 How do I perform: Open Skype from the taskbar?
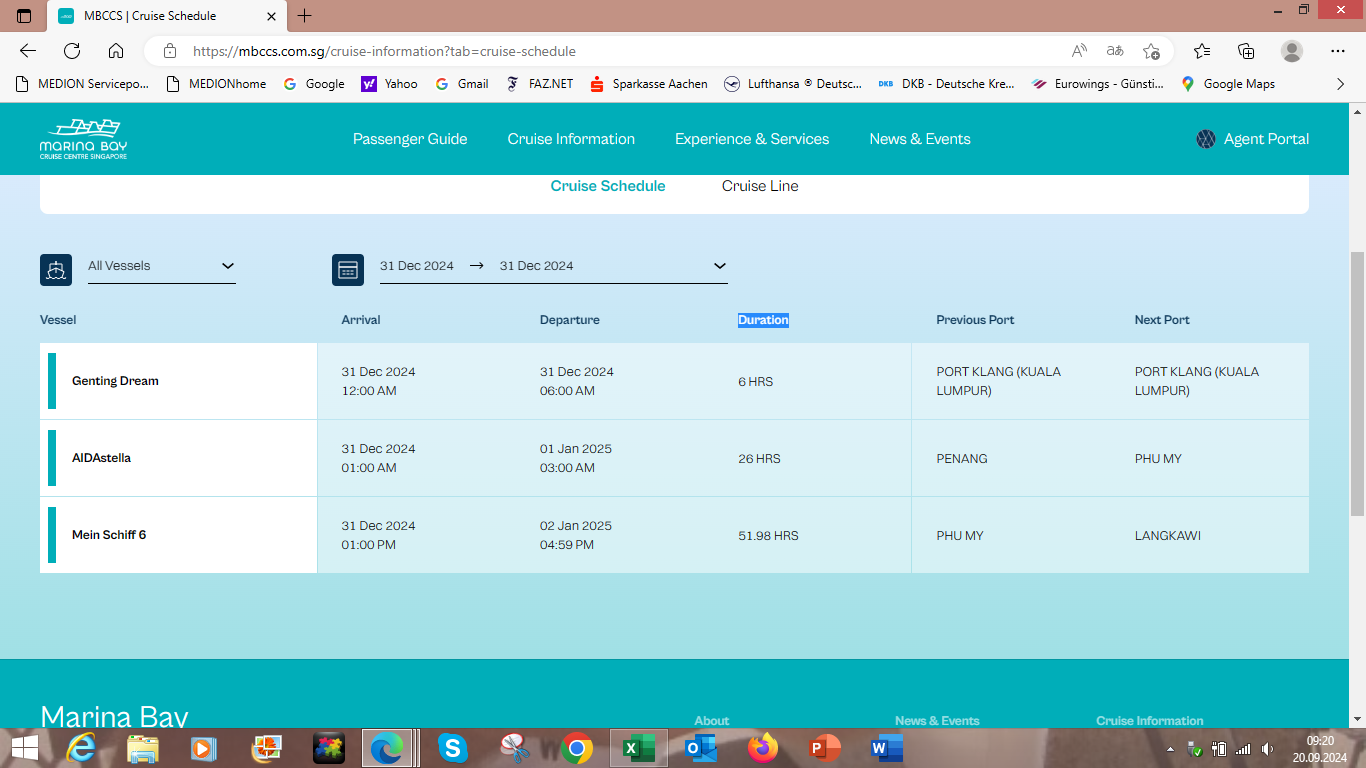(452, 748)
